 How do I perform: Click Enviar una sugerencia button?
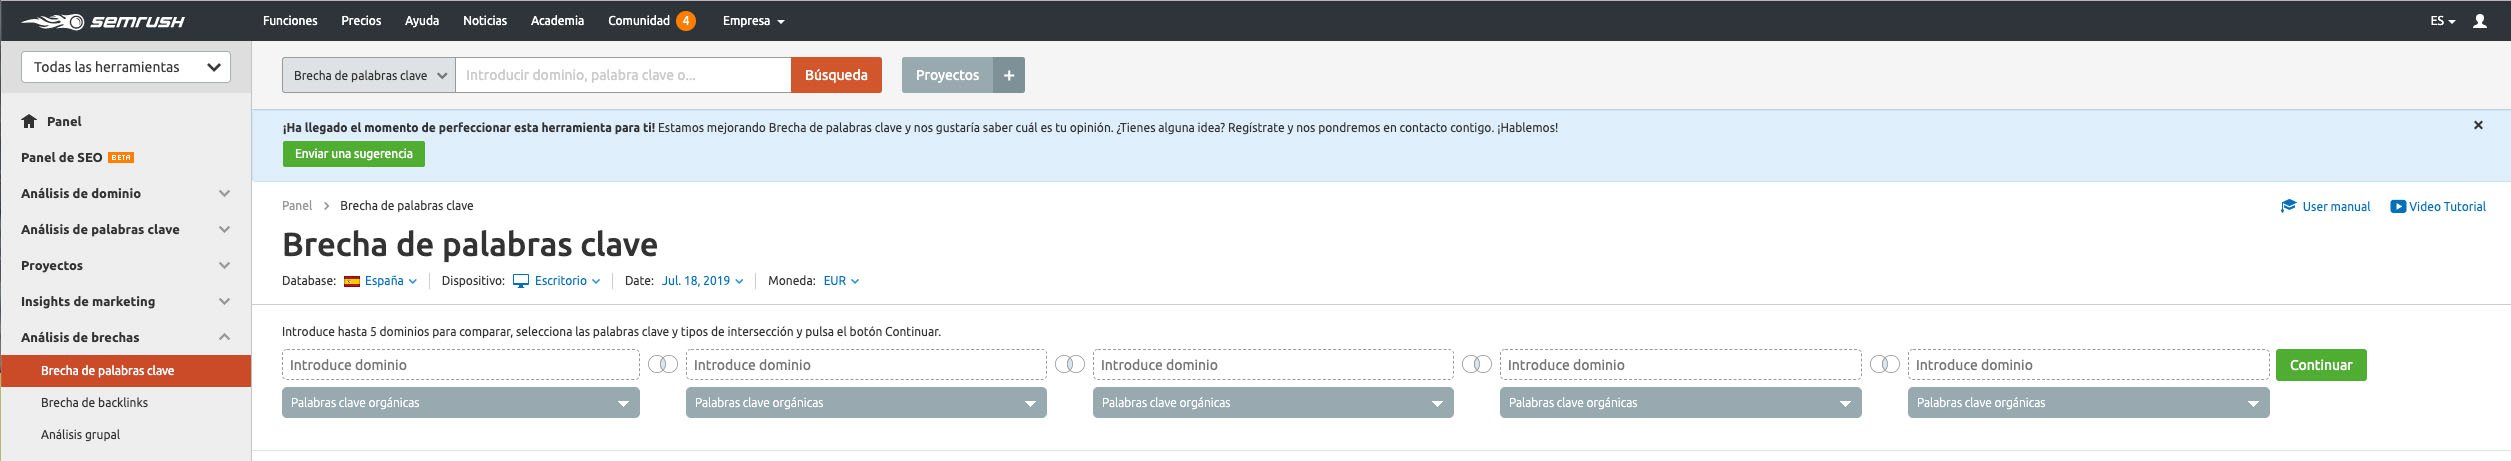[x=354, y=154]
